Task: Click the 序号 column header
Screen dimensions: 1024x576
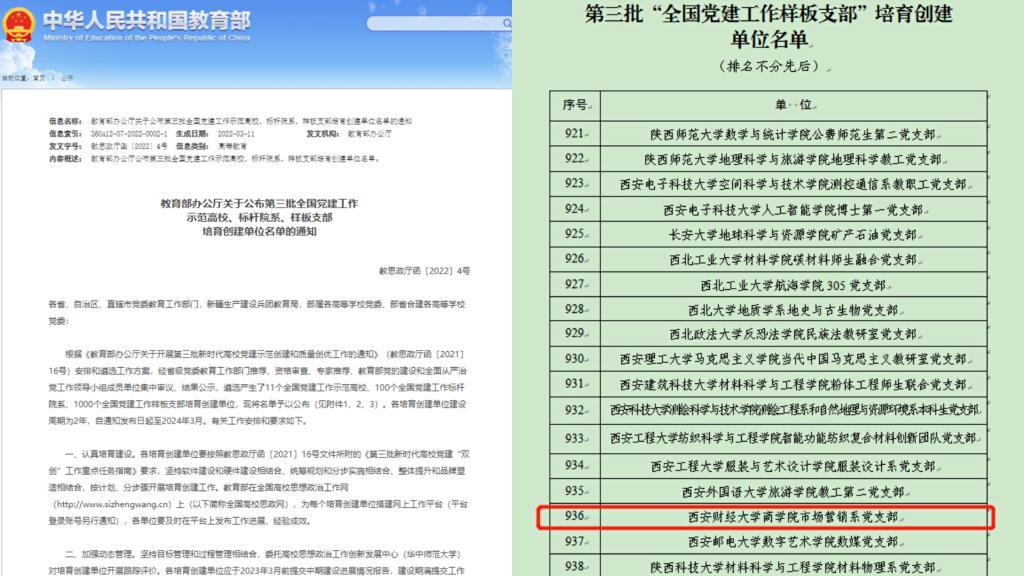Action: 575,104
